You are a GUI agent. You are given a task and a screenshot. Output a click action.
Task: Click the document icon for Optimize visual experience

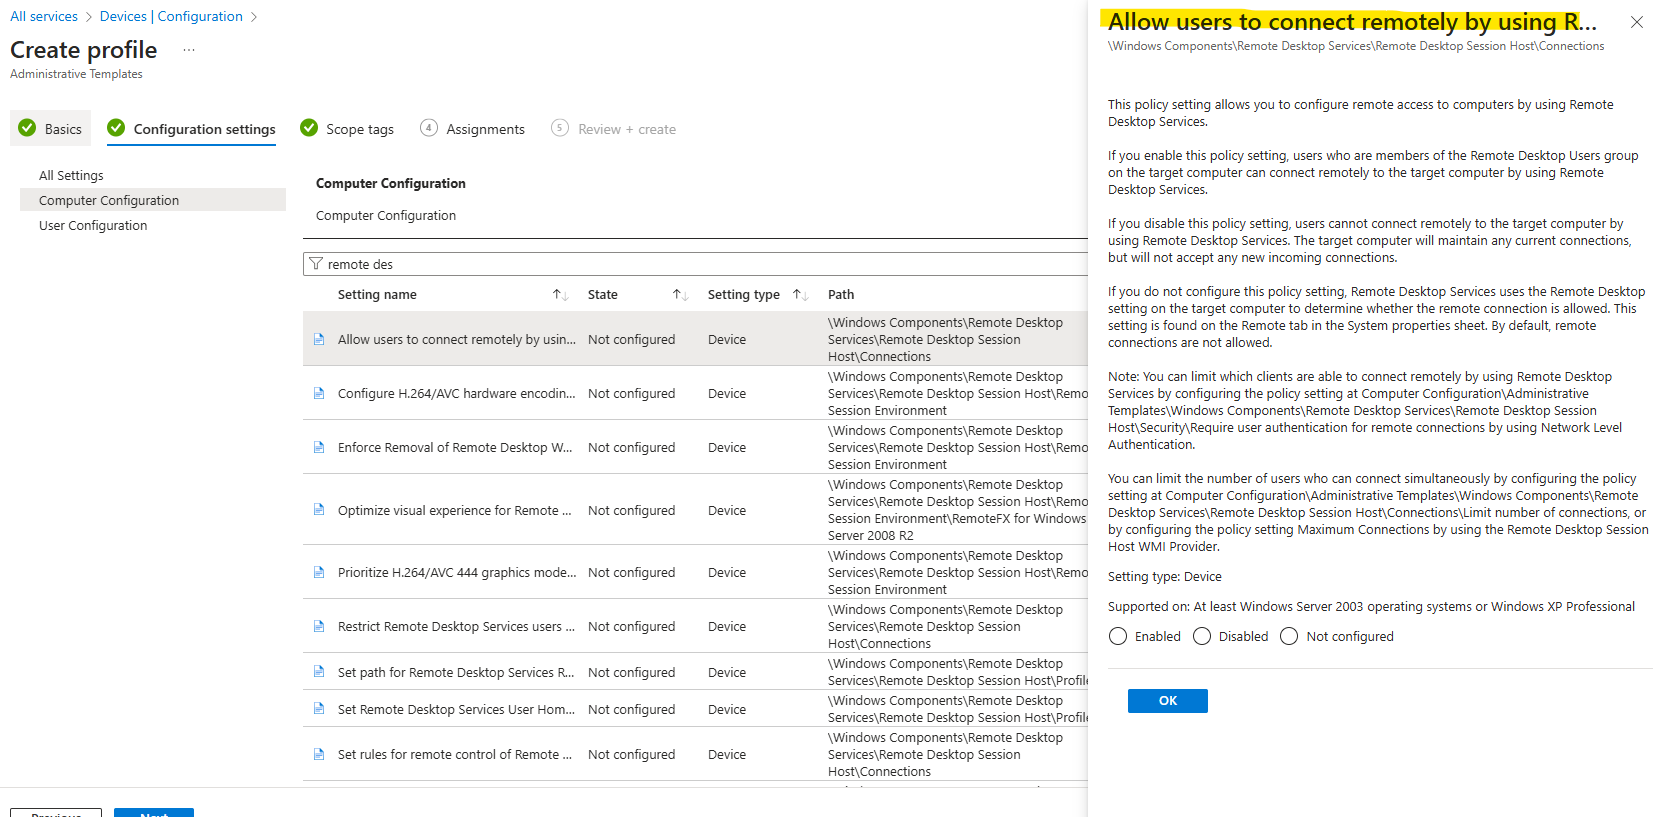pos(319,509)
